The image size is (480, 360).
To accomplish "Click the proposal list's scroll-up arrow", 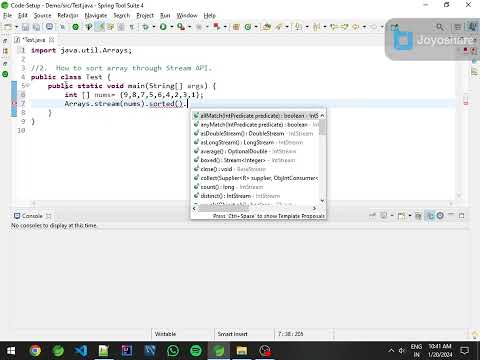I will (x=322, y=115).
